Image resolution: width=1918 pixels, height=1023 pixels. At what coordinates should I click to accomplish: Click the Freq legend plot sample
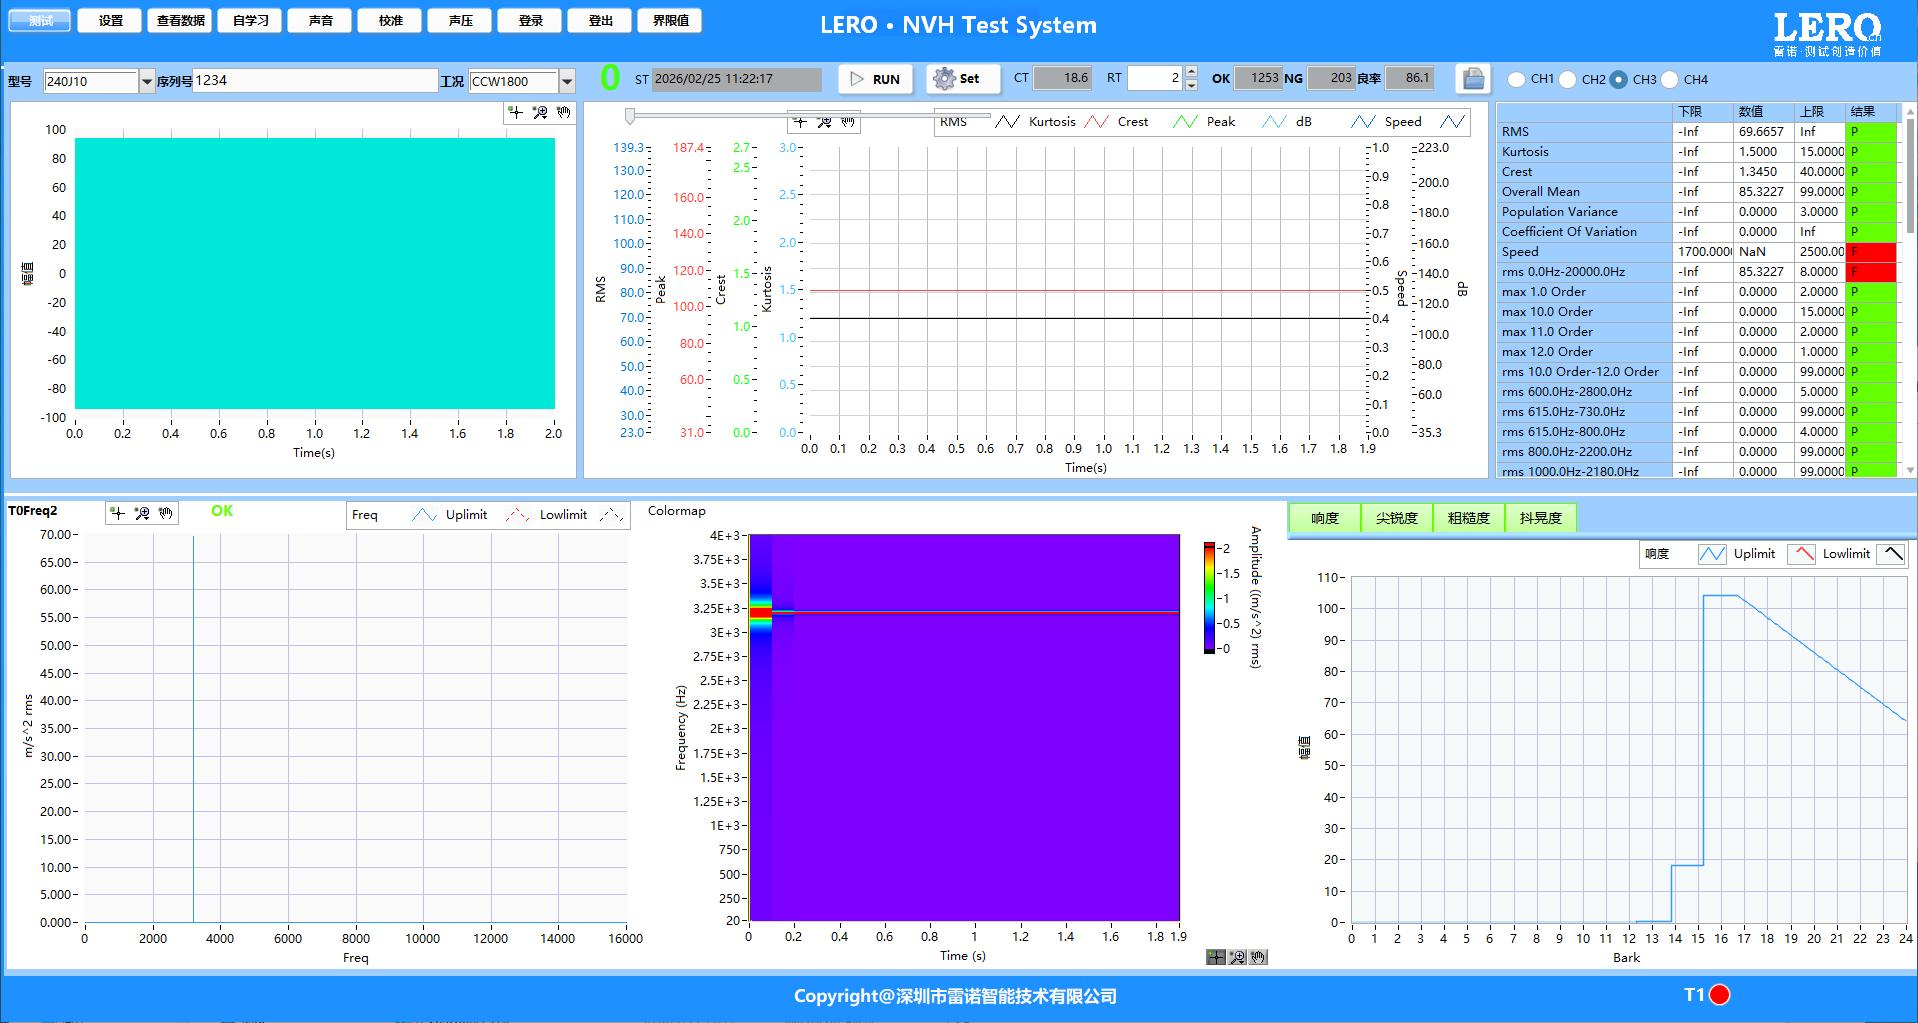[424, 515]
